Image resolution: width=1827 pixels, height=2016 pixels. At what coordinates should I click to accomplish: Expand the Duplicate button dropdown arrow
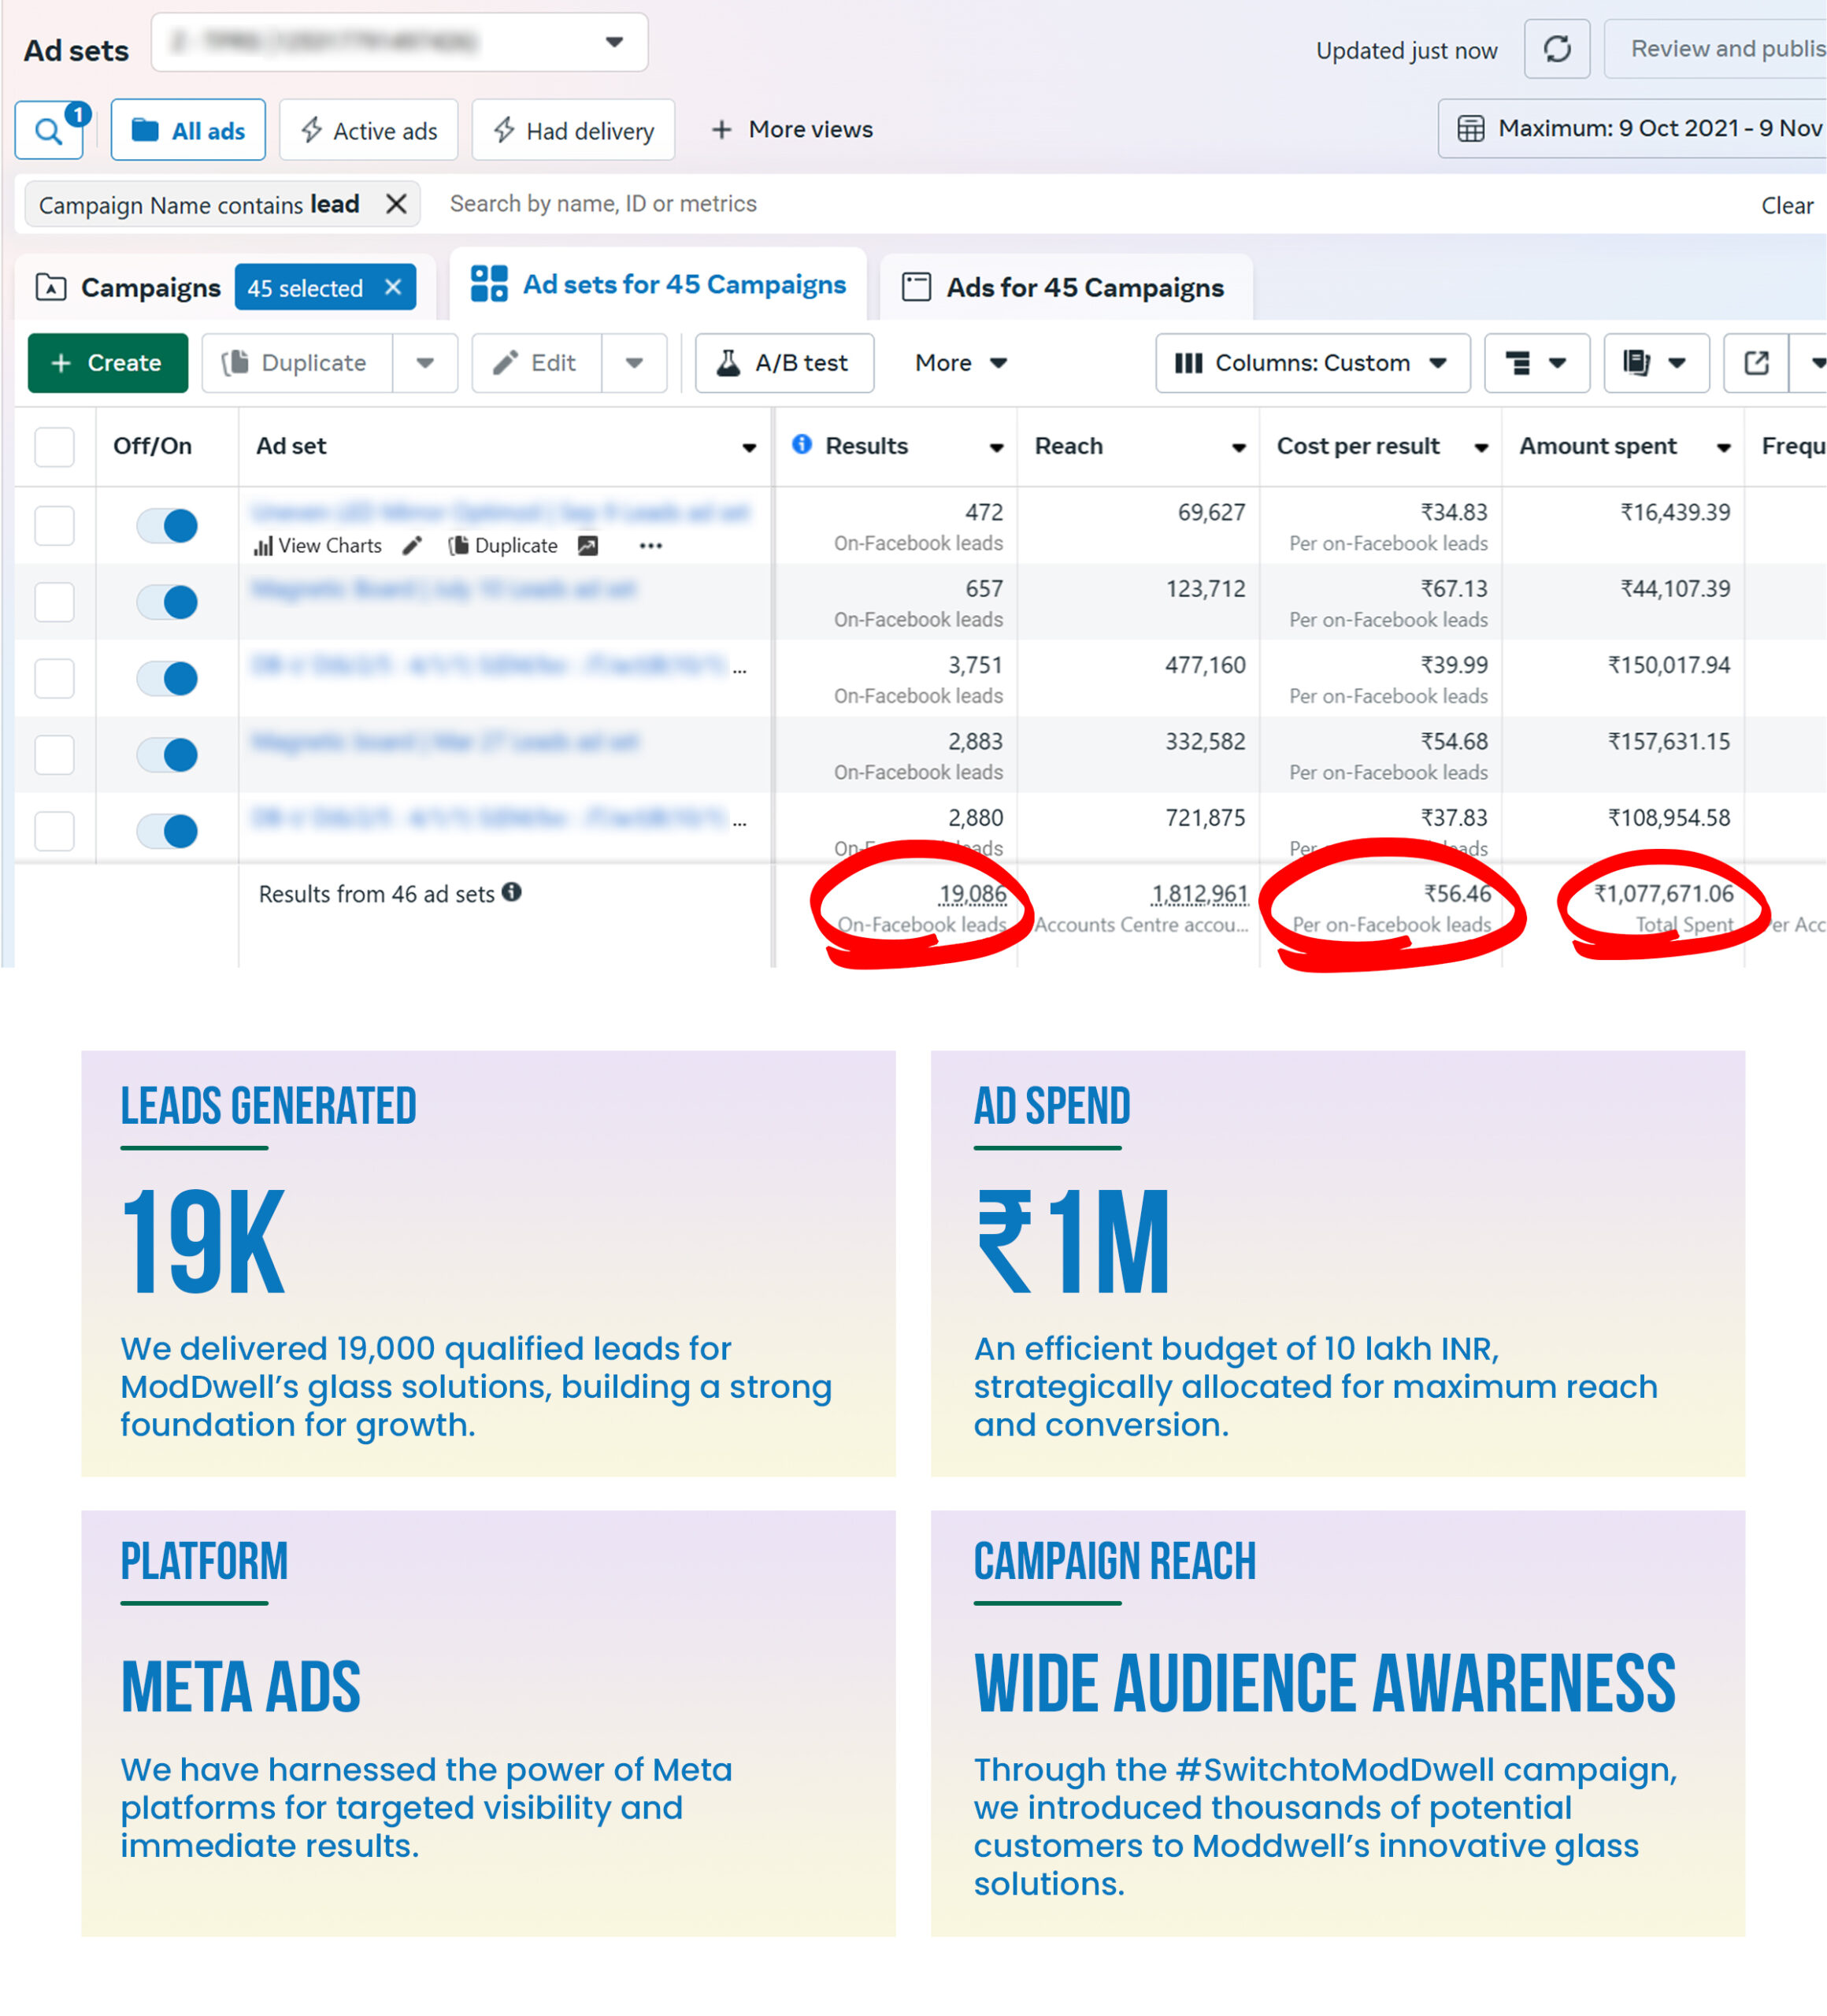(x=425, y=363)
